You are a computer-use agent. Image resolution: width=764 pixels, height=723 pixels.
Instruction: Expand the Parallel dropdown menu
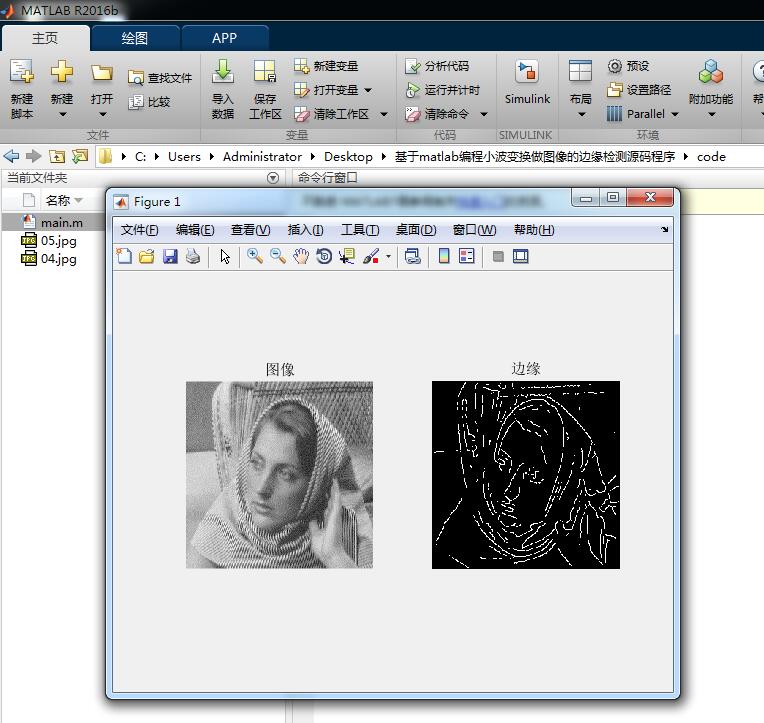click(675, 114)
